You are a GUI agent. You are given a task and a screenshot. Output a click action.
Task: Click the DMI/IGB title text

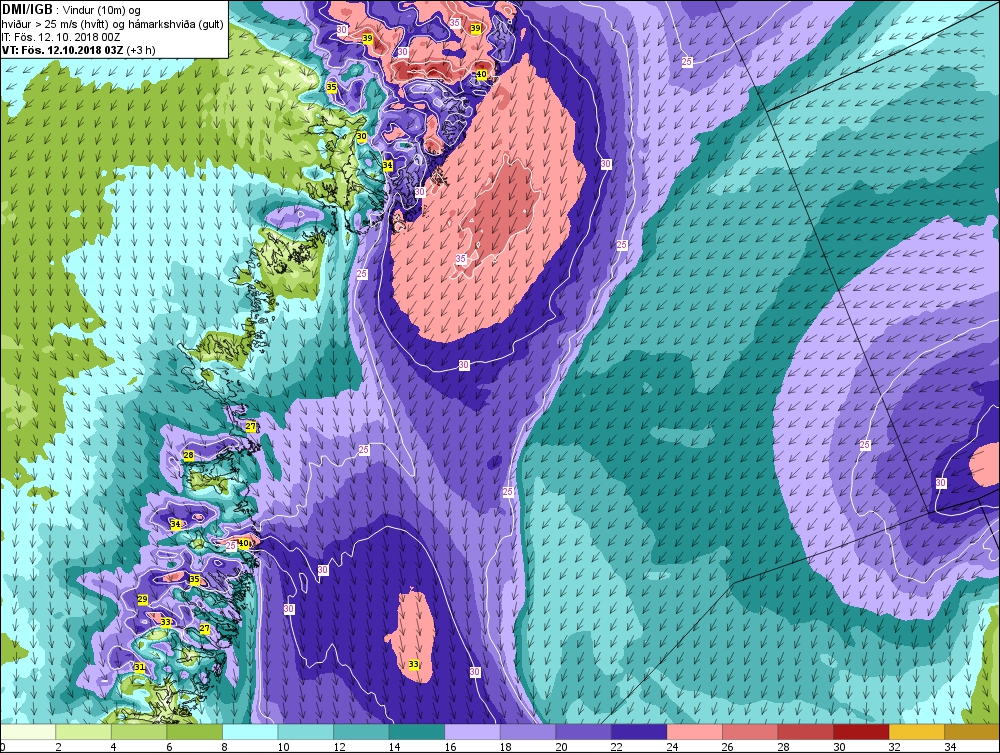[x=27, y=10]
